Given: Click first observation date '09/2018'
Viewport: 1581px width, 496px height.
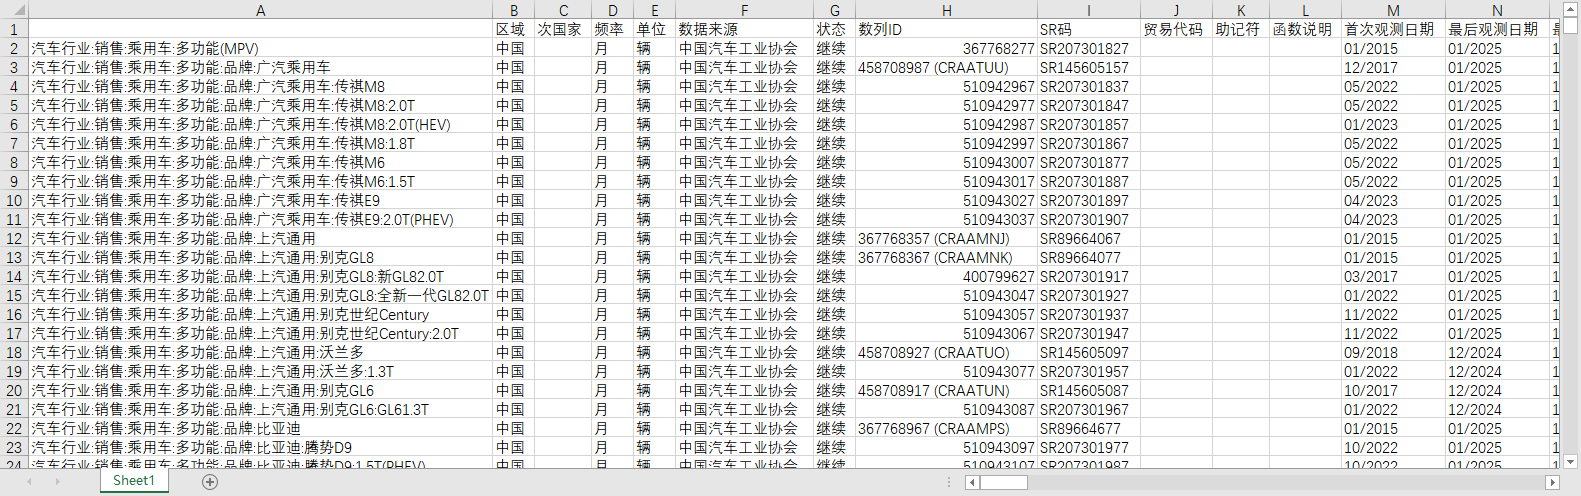Looking at the screenshot, I should tap(1393, 352).
